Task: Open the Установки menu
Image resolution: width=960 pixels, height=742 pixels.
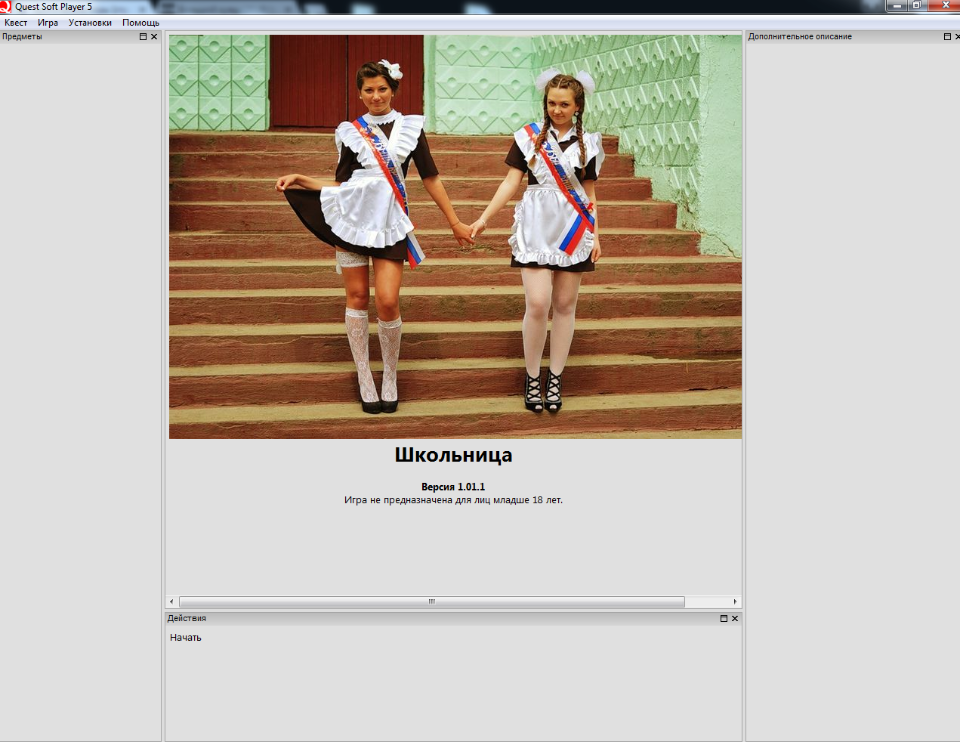Action: coord(90,23)
